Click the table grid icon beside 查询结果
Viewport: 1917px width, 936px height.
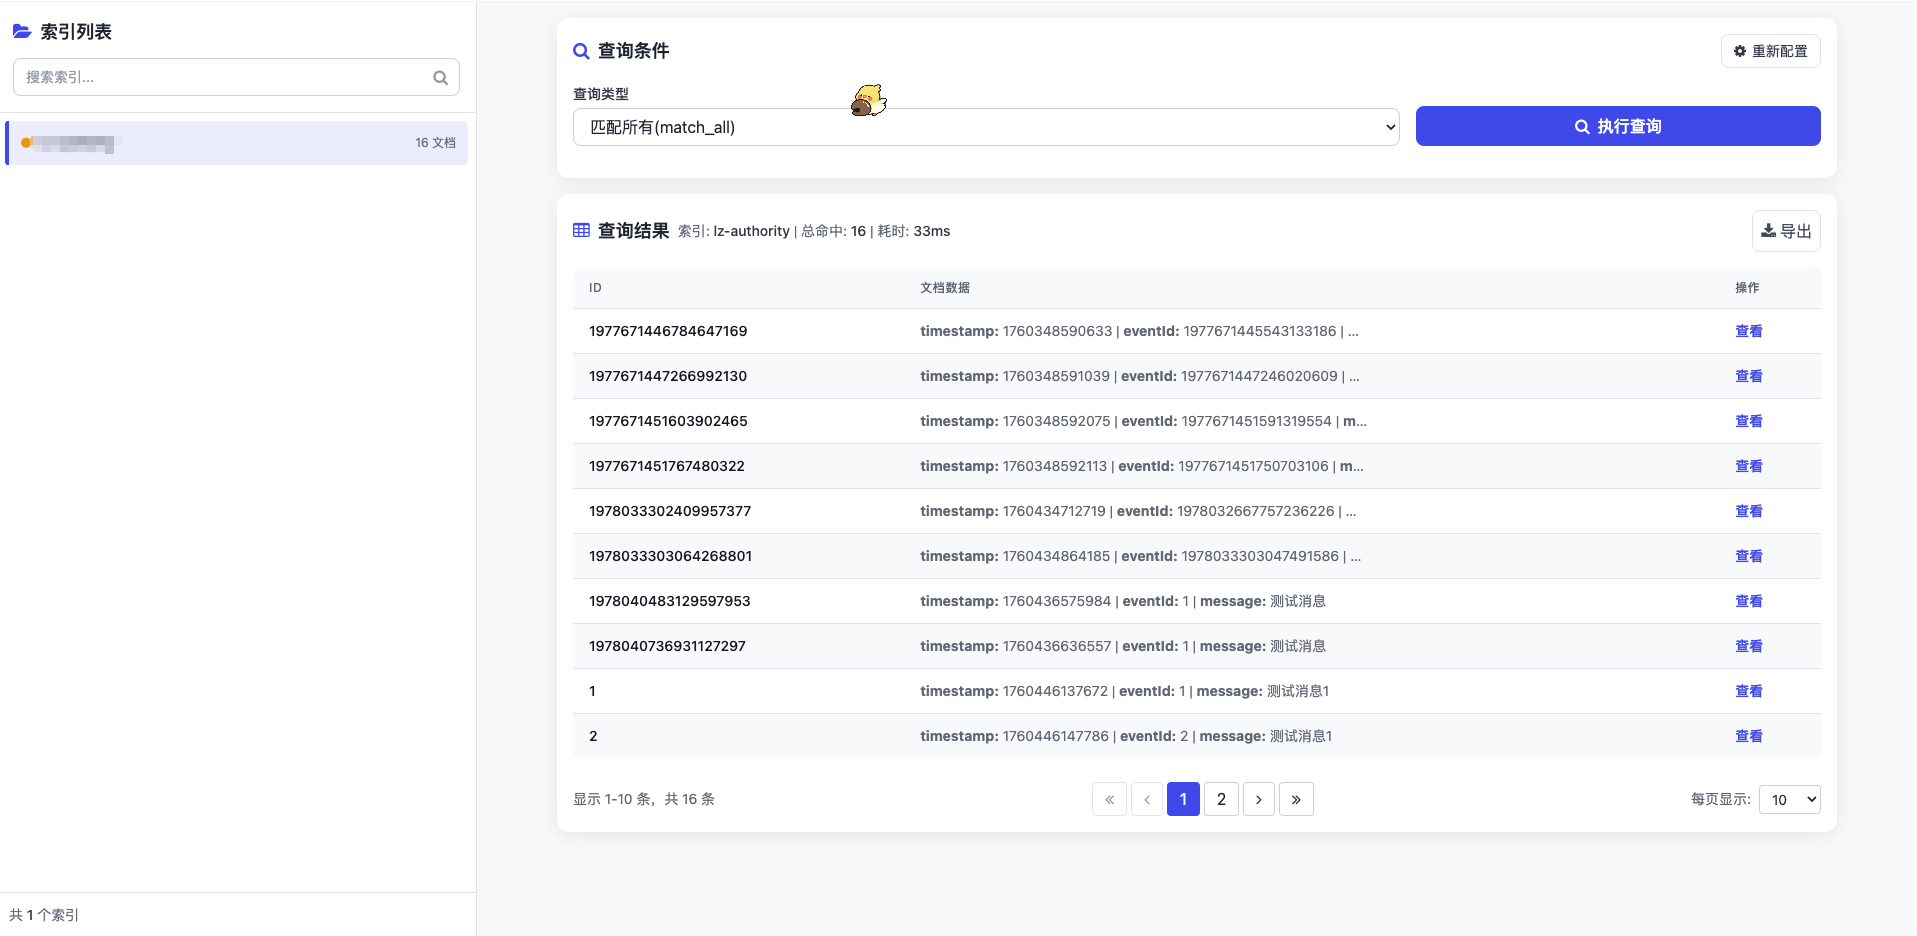coord(580,230)
